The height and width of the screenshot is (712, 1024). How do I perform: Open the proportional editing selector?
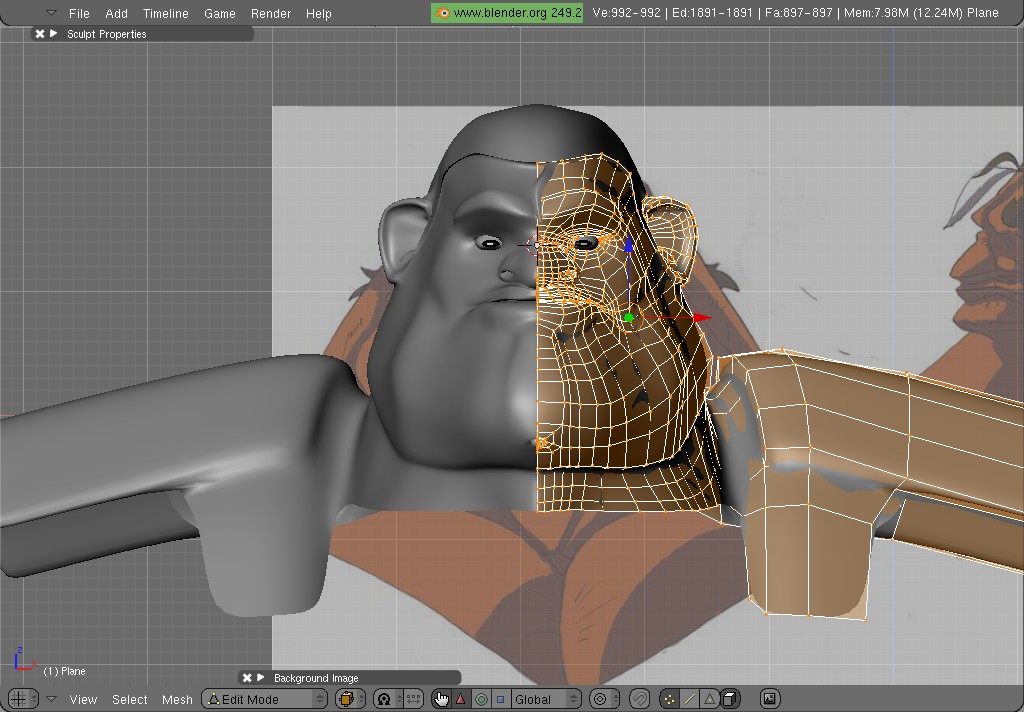[604, 699]
